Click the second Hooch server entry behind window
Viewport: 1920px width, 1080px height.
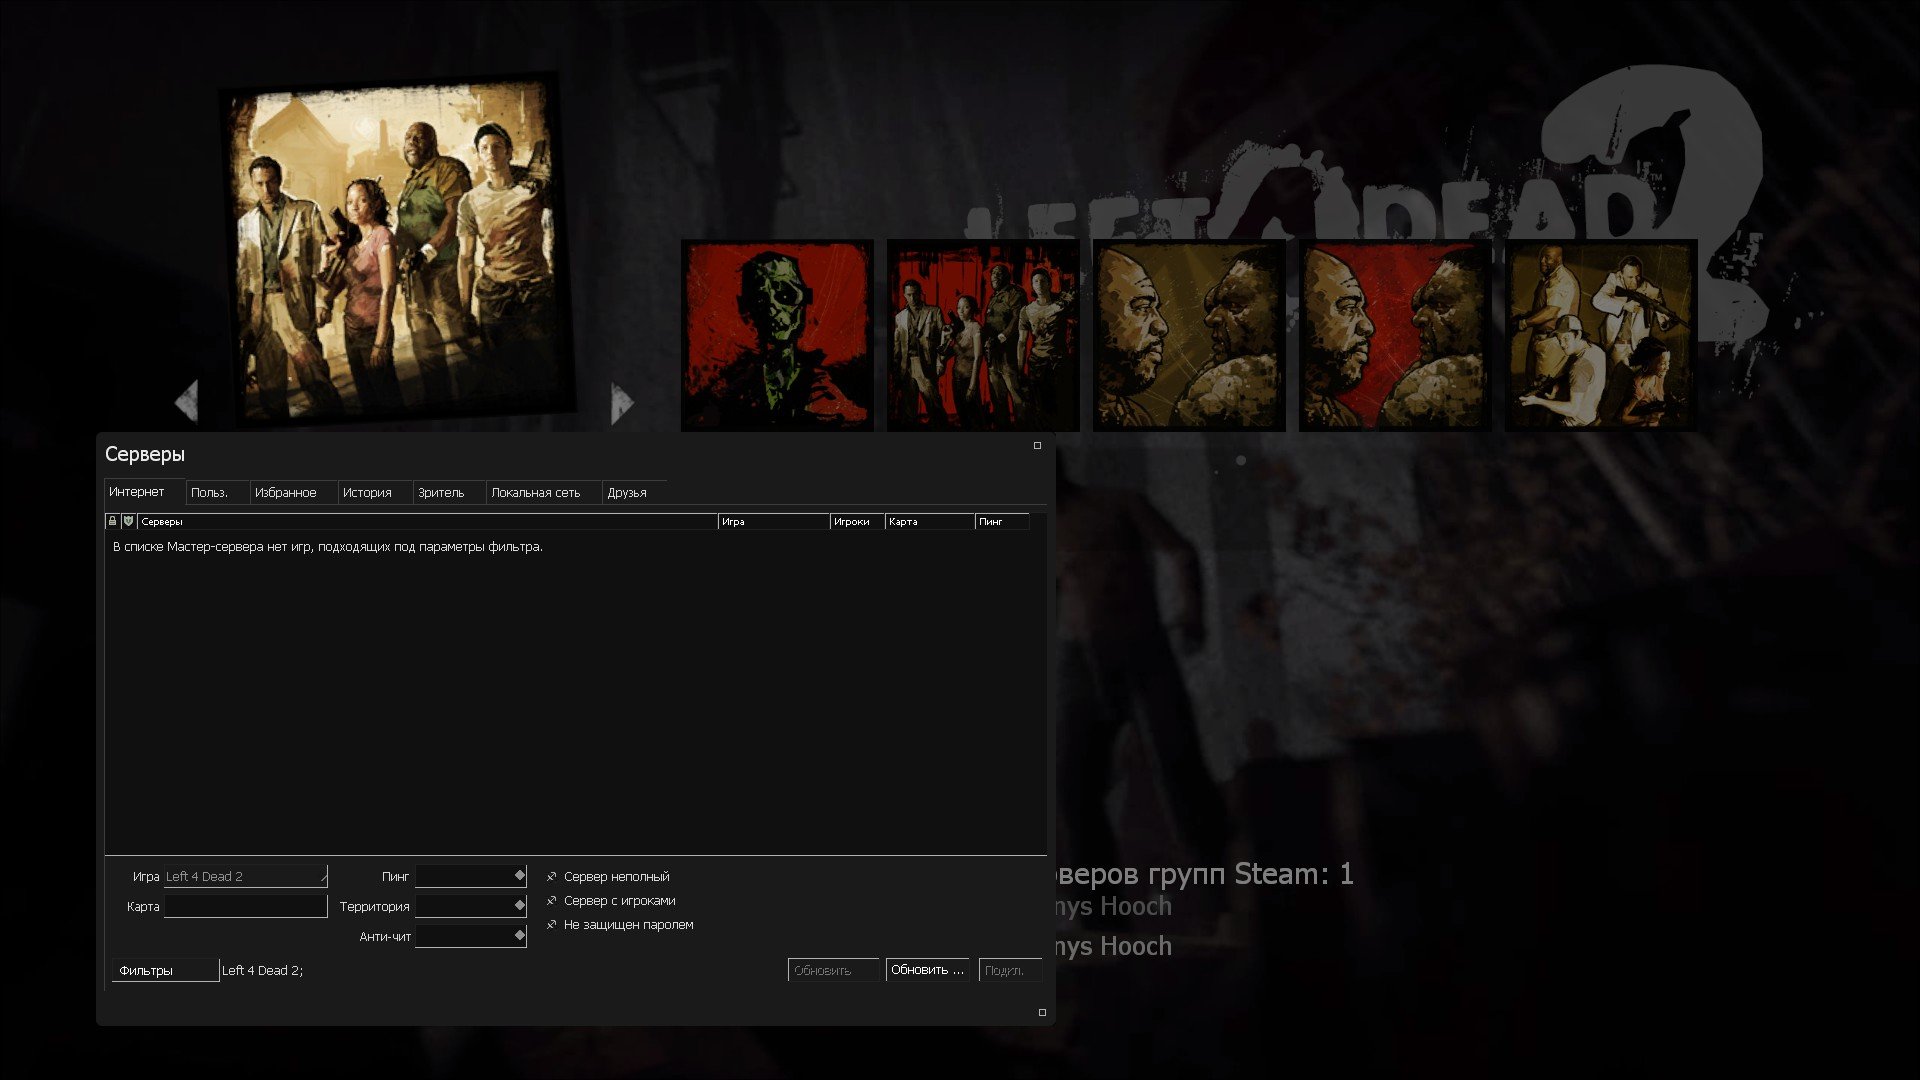[1113, 946]
